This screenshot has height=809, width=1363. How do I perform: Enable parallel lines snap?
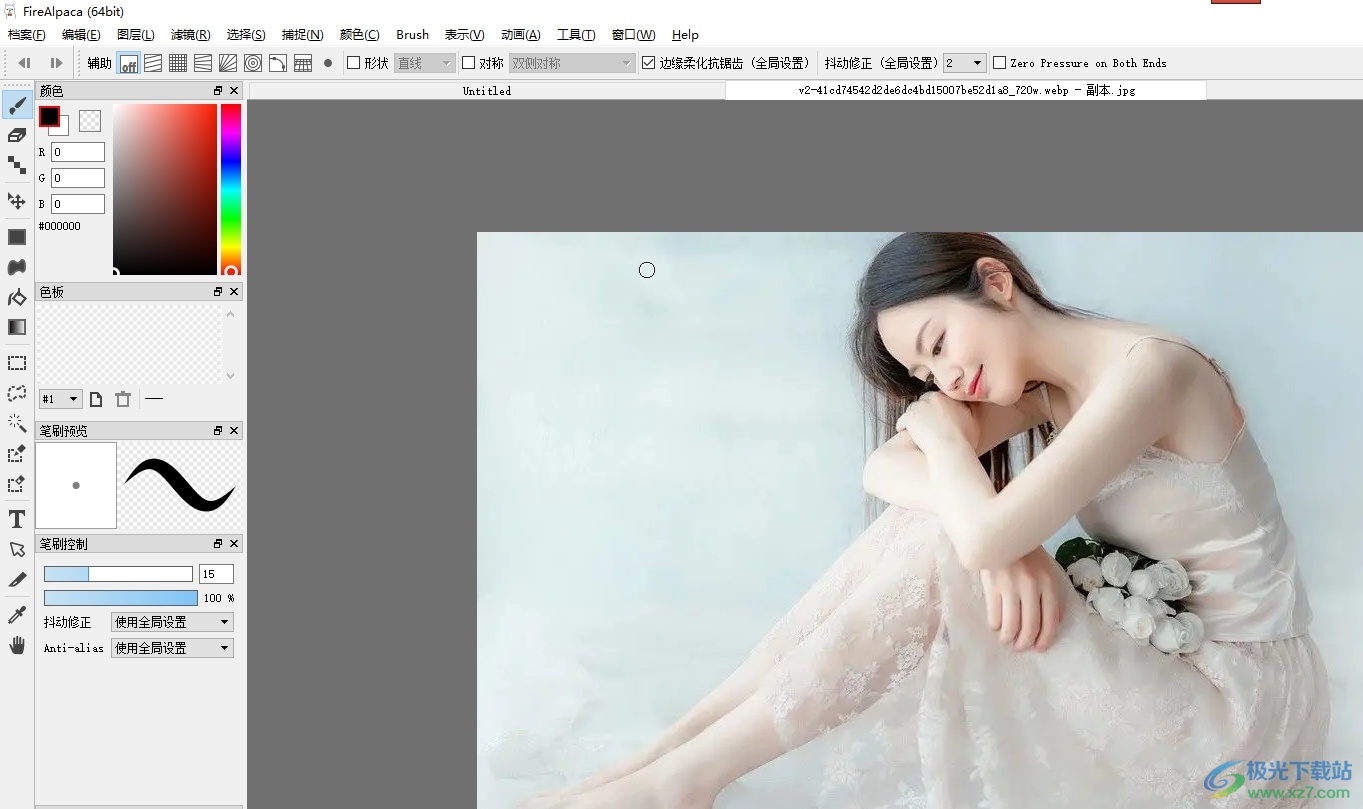tap(153, 63)
